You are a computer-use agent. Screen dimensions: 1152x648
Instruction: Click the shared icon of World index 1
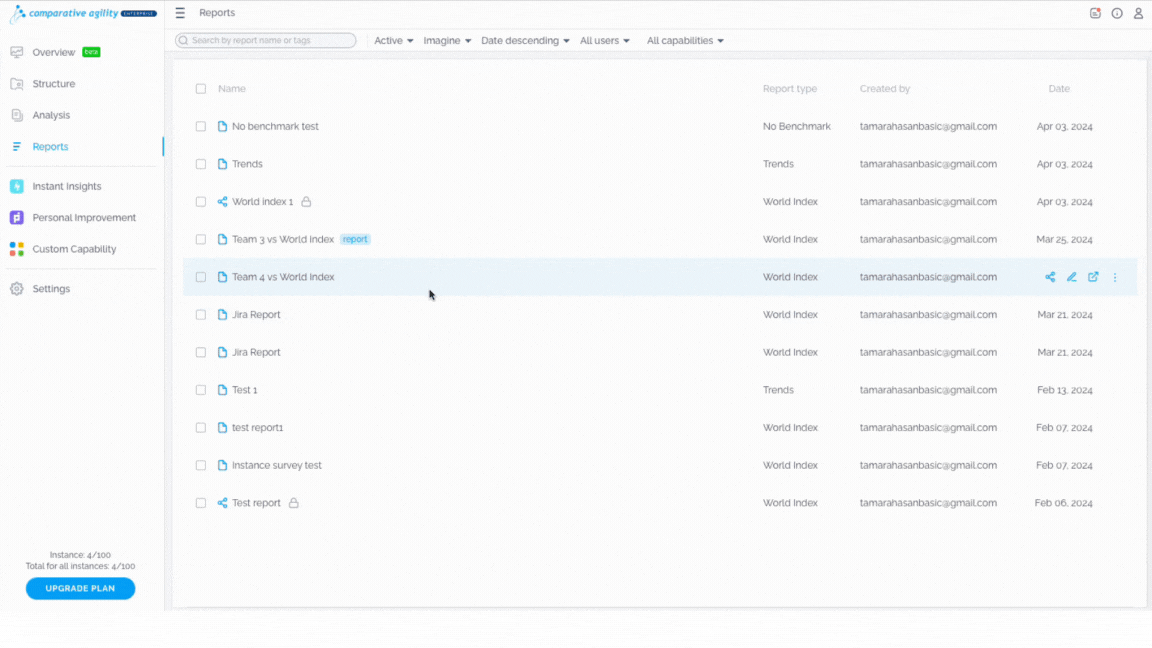click(x=223, y=201)
